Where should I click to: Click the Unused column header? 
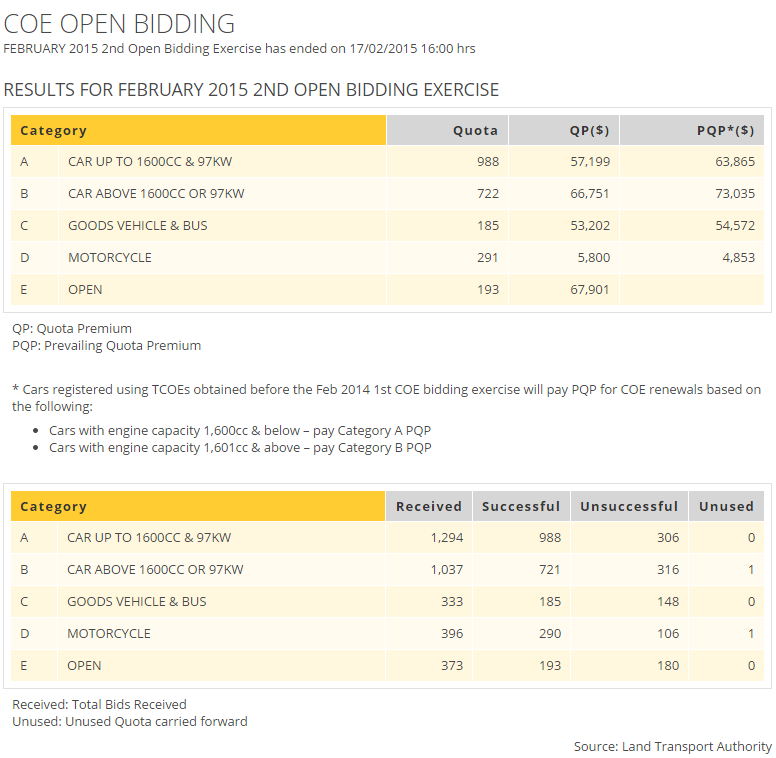pyautogui.click(x=726, y=506)
